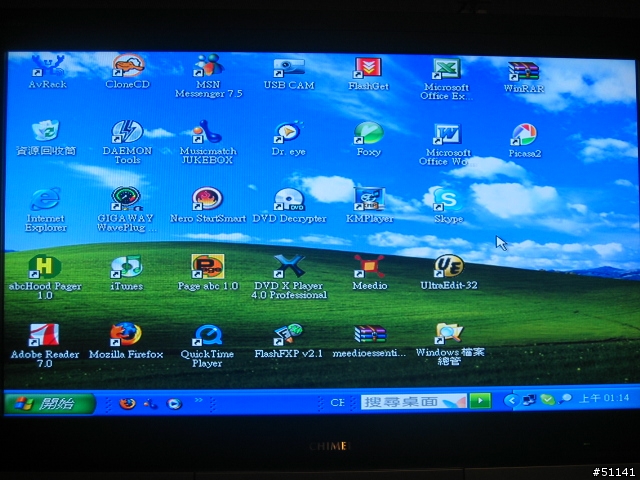This screenshot has height=480, width=640.
Task: Open the QuickTime Player shortcut
Action: click(x=207, y=346)
